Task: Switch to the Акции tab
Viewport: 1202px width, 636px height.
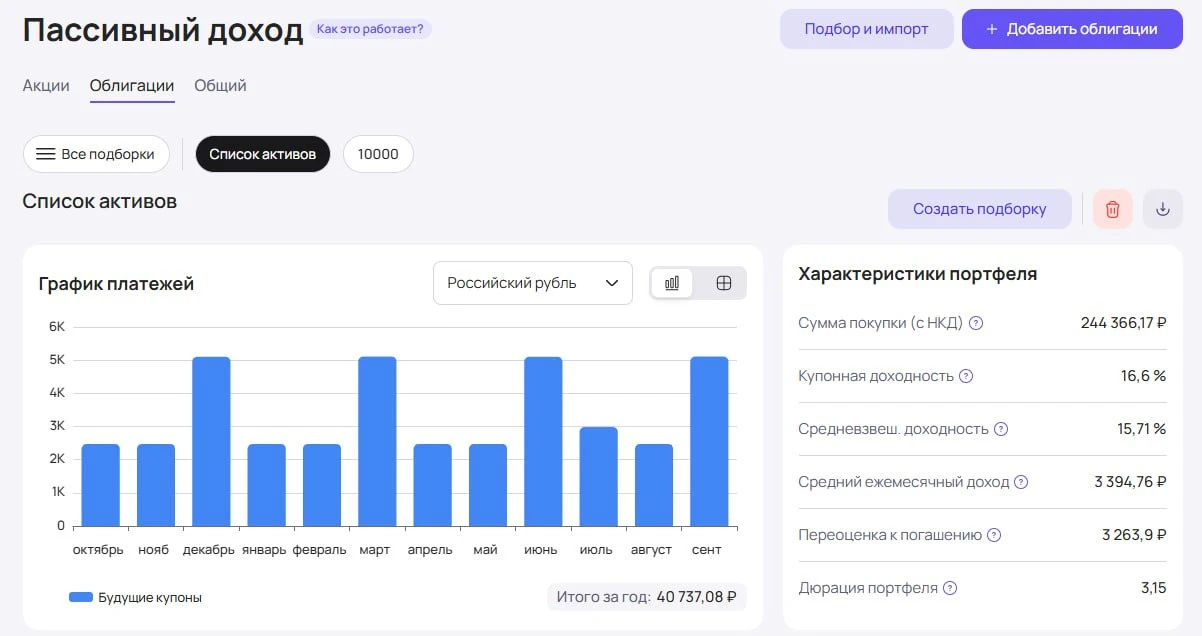Action: (46, 85)
